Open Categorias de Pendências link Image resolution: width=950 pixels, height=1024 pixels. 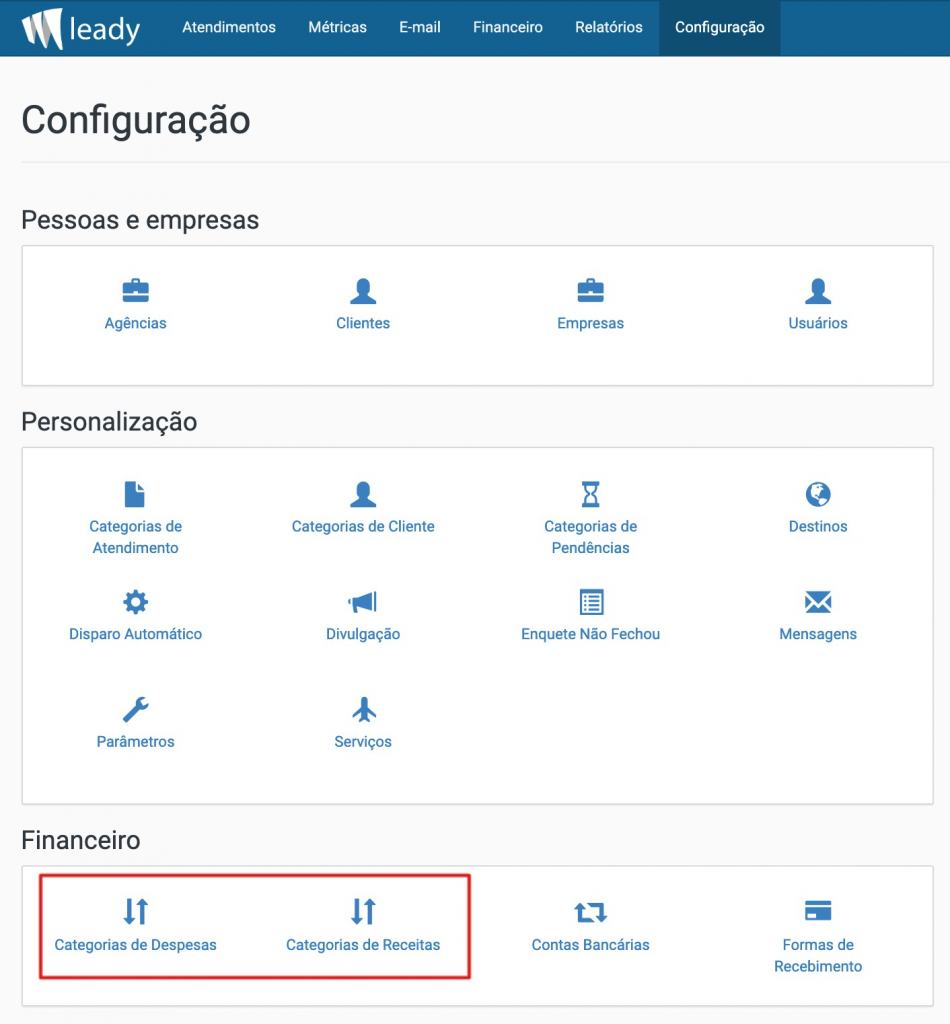click(x=591, y=537)
